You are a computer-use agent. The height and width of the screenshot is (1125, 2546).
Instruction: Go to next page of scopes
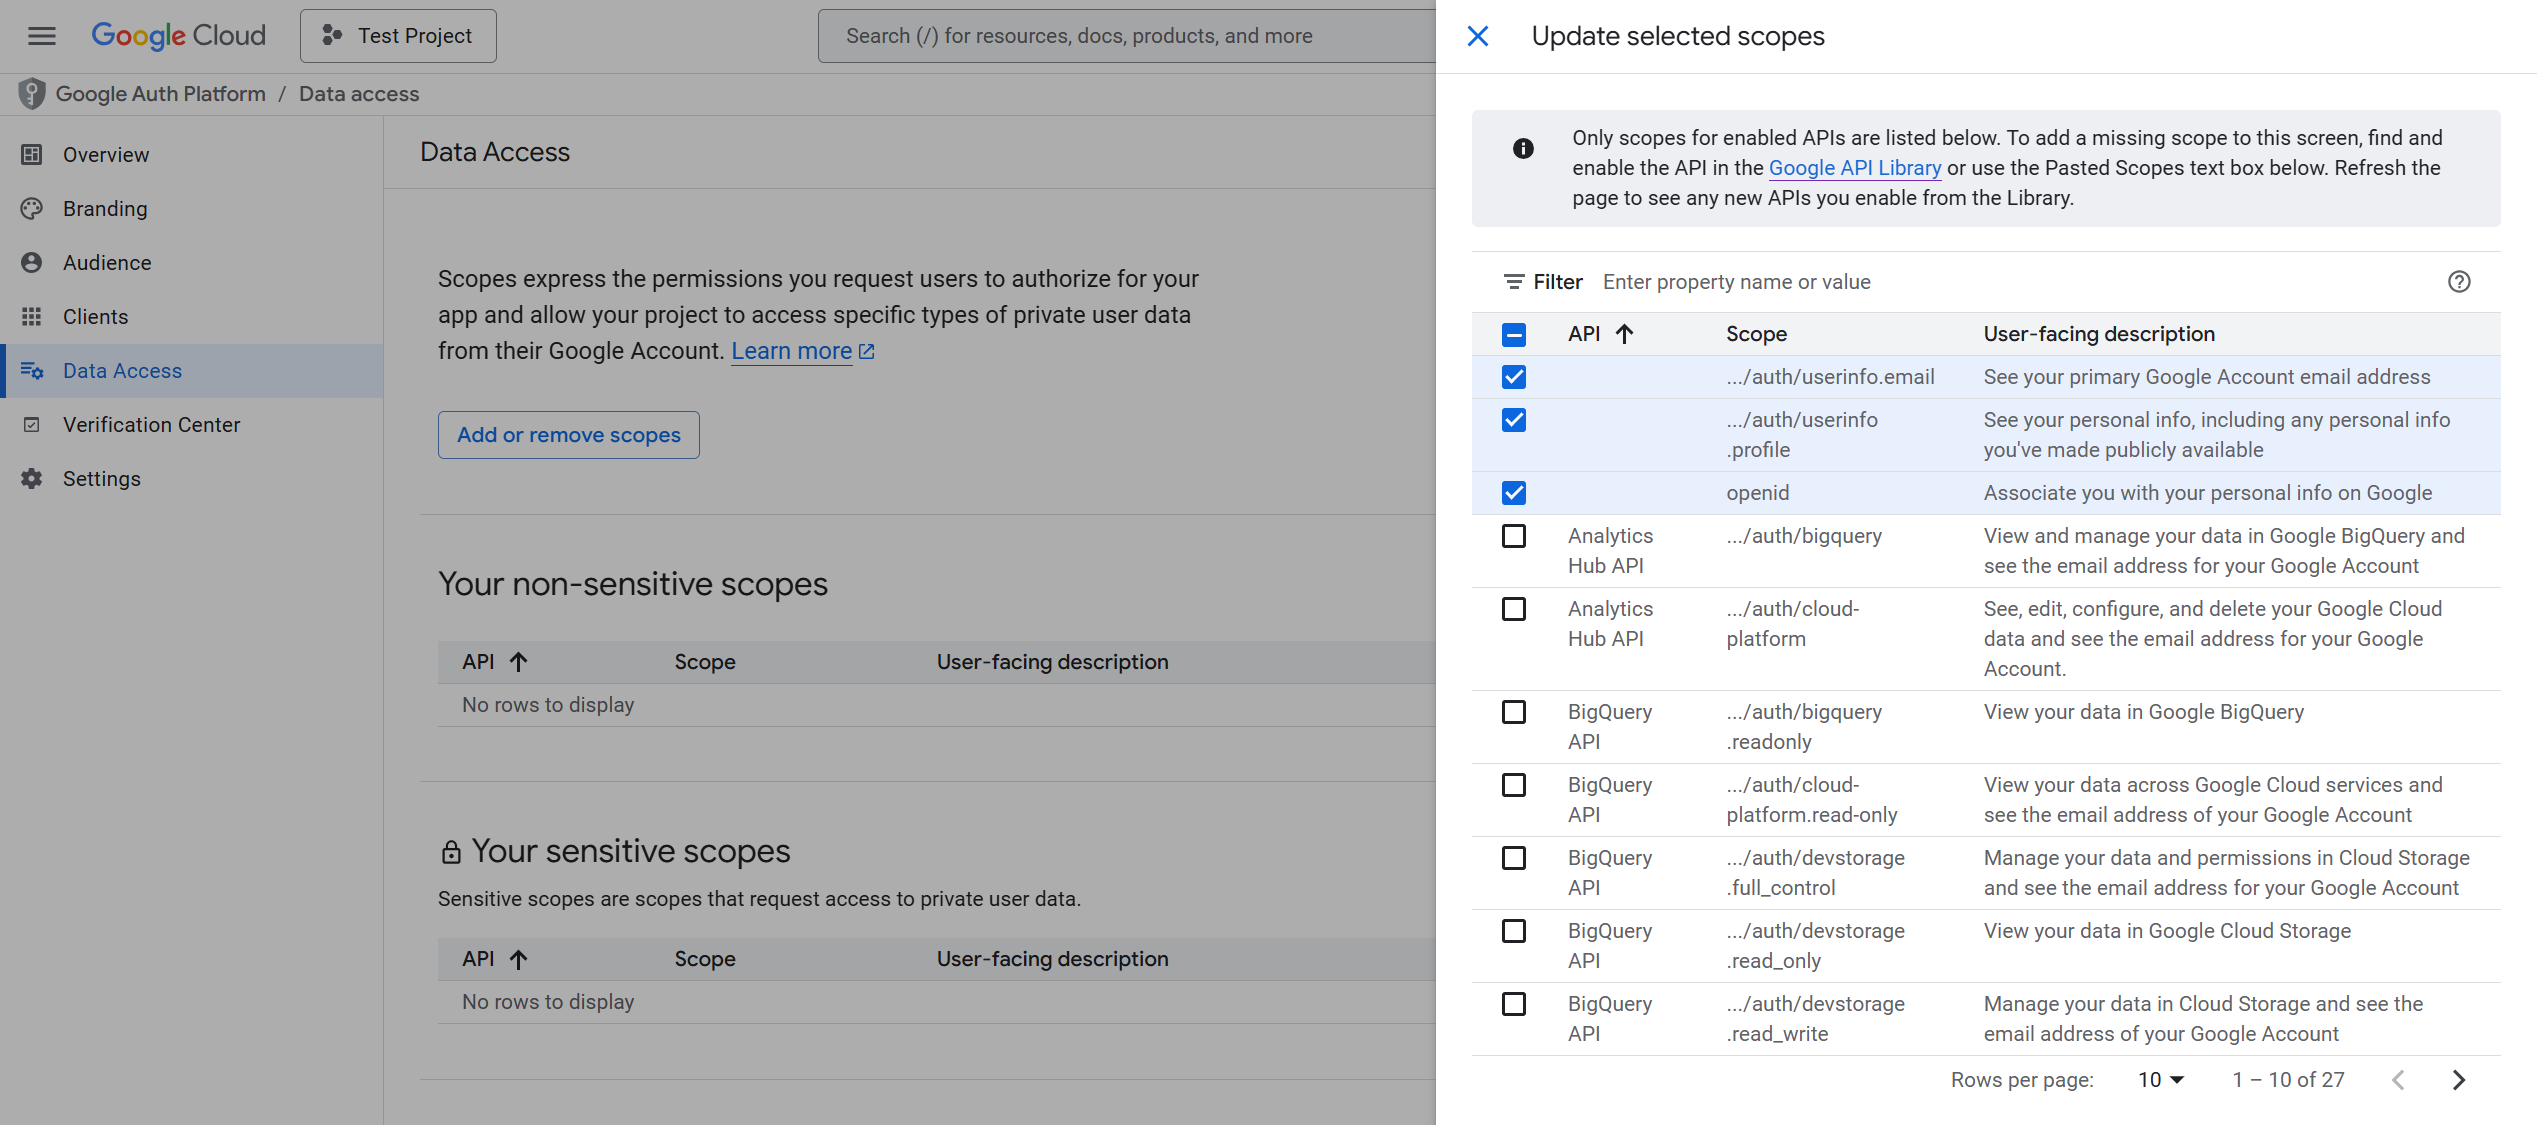2458,1080
